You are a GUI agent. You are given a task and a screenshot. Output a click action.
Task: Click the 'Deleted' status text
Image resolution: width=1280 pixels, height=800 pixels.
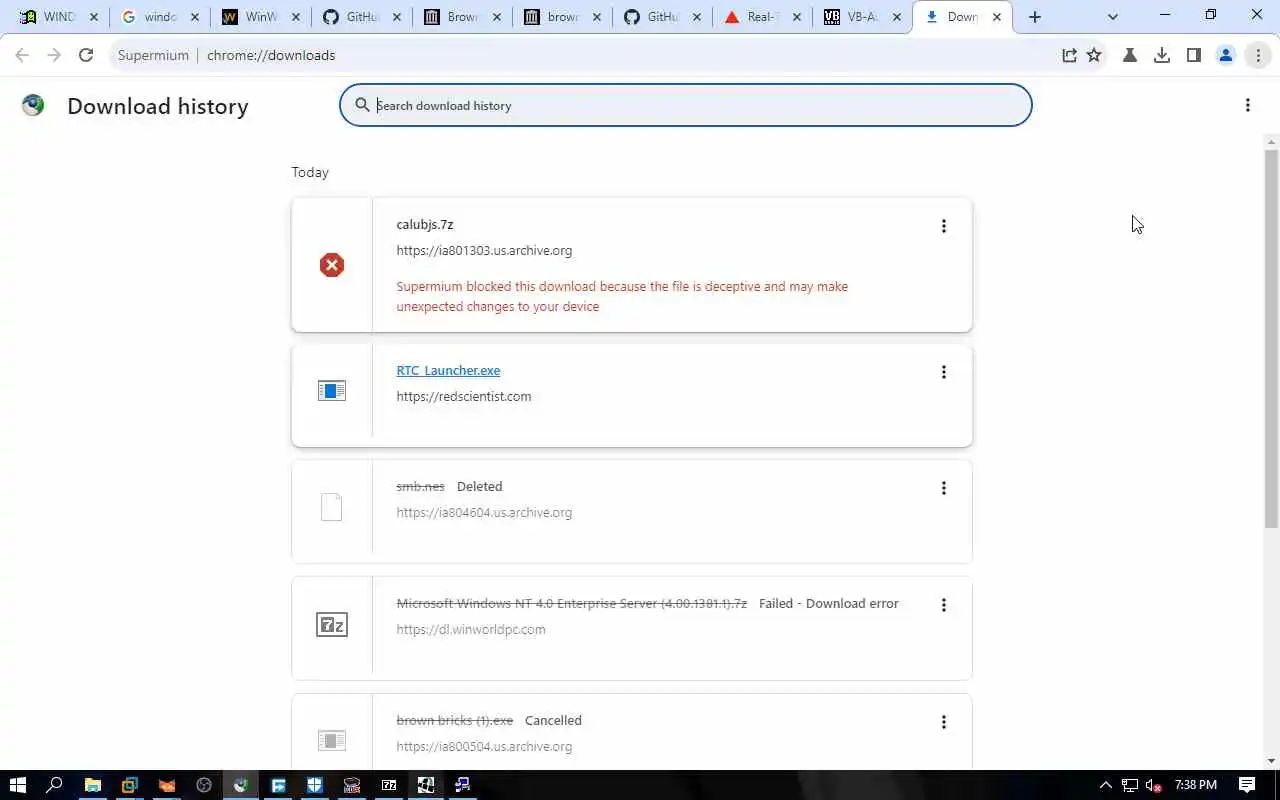point(479,486)
